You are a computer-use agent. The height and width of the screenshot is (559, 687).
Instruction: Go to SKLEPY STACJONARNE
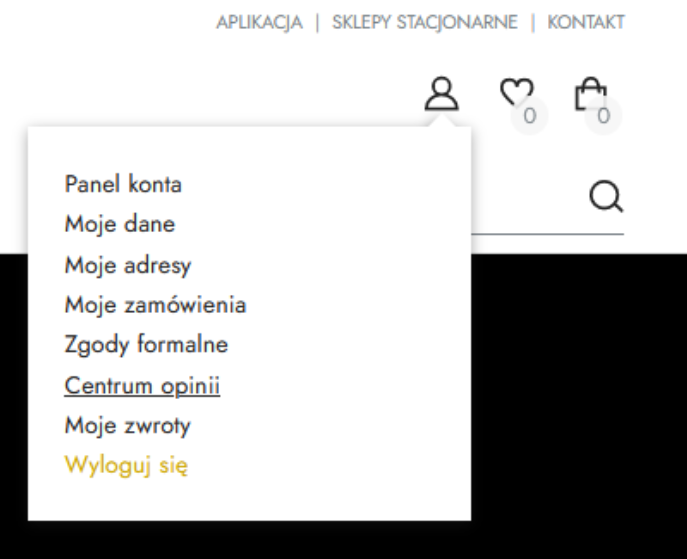[x=425, y=22]
